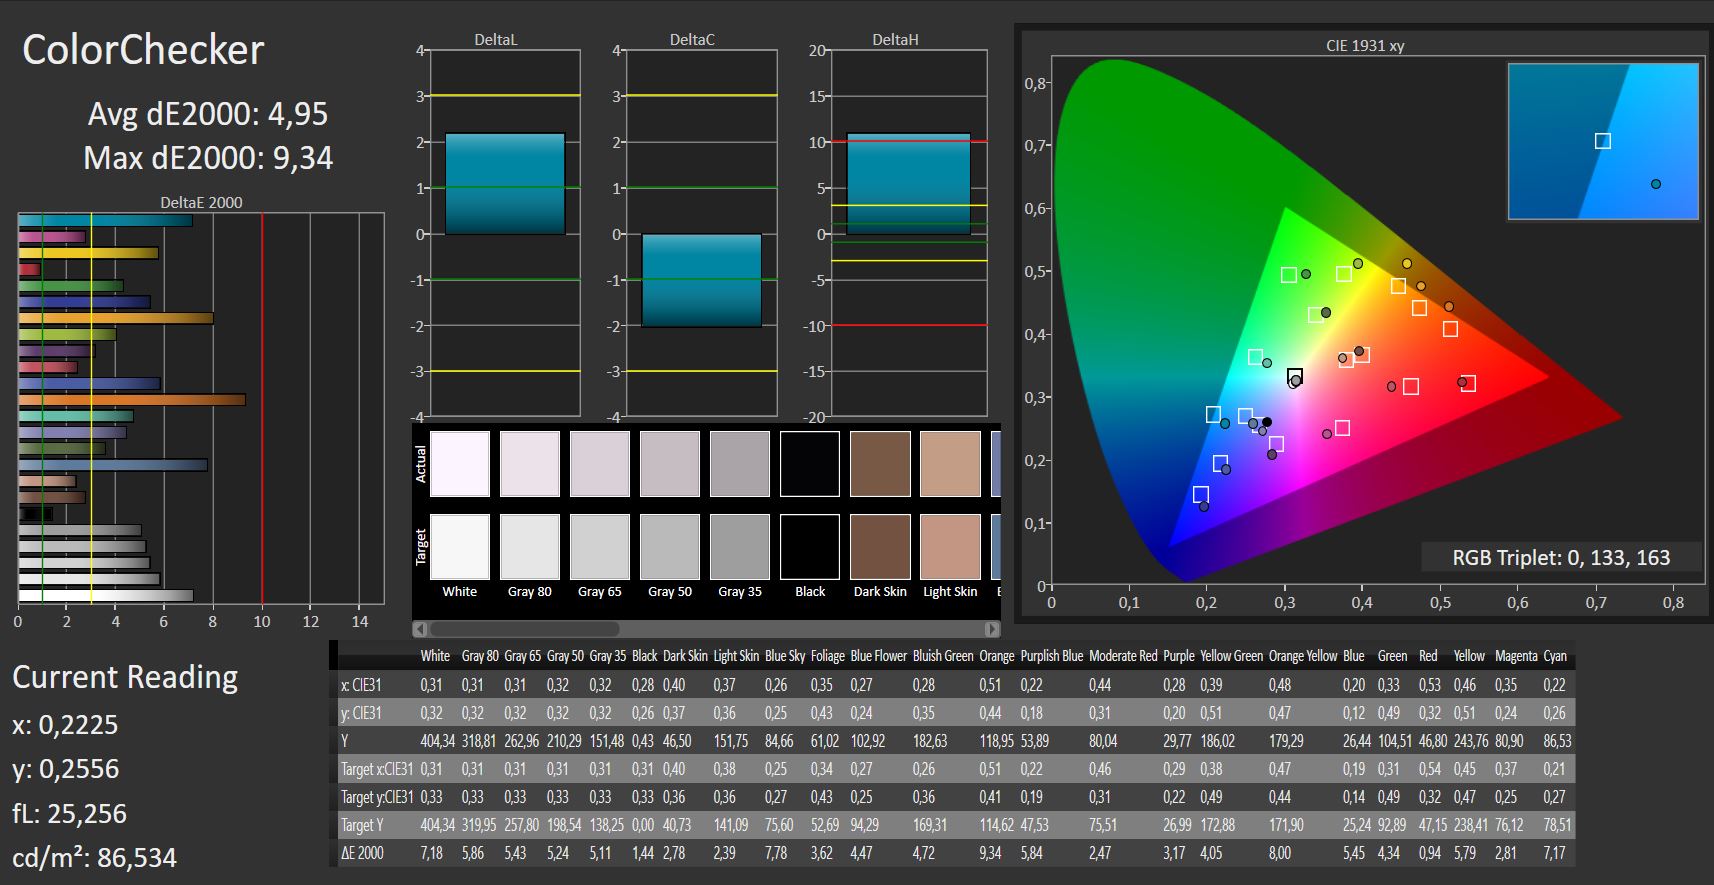Choose the Target Light Skin swatch
This screenshot has width=1714, height=885.
[950, 547]
